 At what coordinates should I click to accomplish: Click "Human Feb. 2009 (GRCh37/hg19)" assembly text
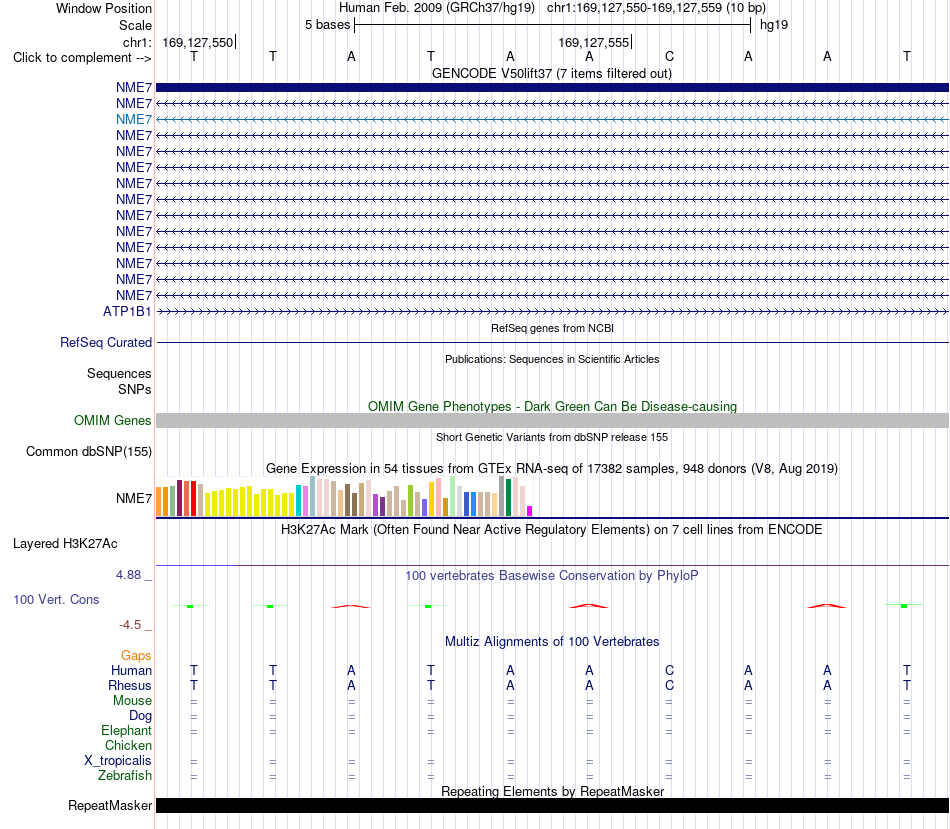pos(437,8)
